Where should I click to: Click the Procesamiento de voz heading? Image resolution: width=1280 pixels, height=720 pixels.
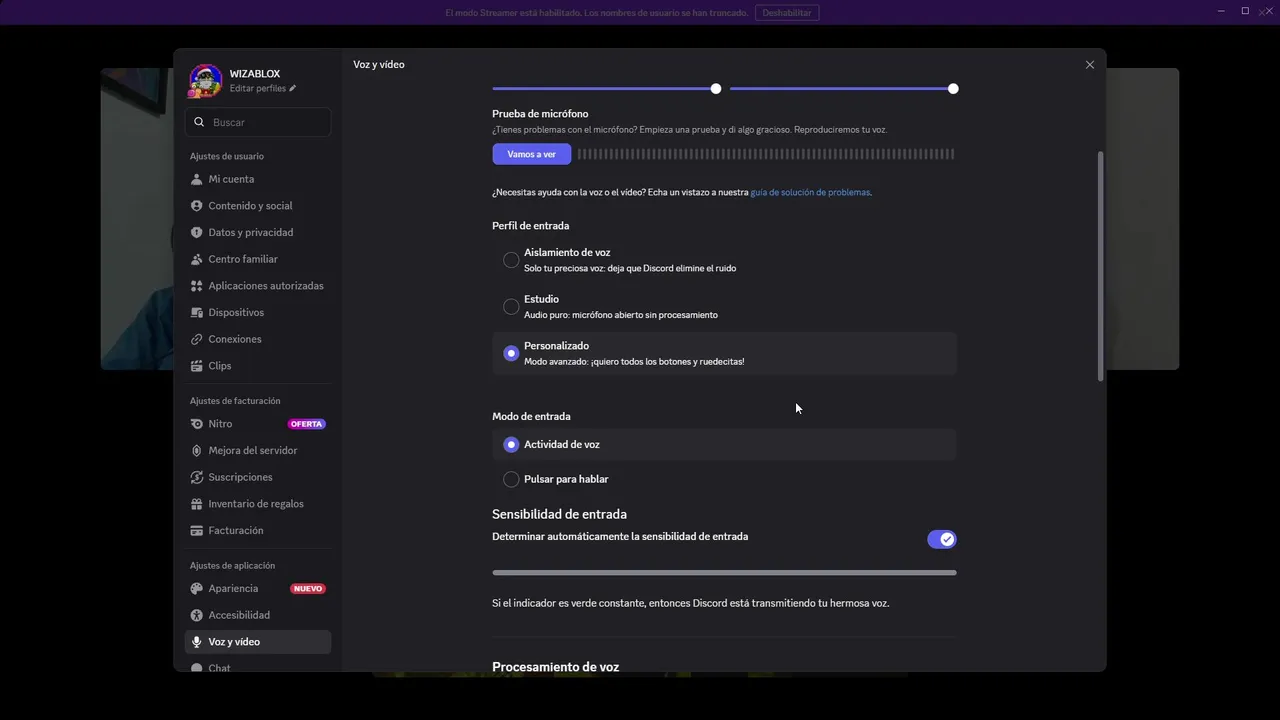pos(555,667)
